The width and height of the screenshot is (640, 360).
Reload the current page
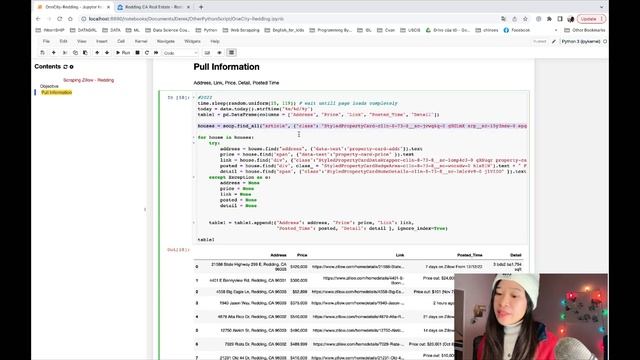tap(60, 19)
